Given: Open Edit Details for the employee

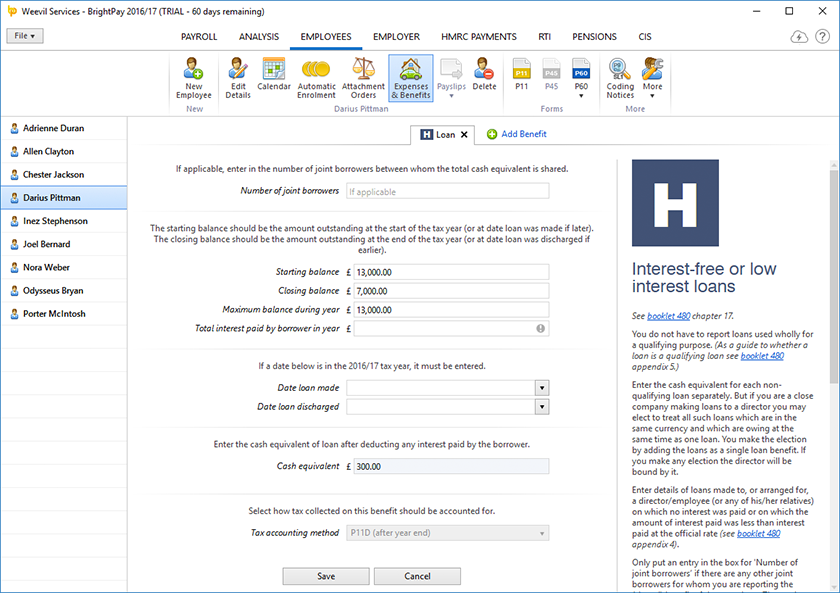Looking at the screenshot, I should pos(238,78).
